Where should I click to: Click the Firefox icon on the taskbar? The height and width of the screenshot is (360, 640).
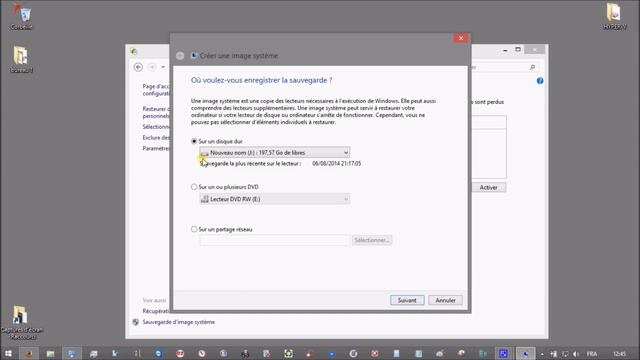pyautogui.click(x=29, y=353)
